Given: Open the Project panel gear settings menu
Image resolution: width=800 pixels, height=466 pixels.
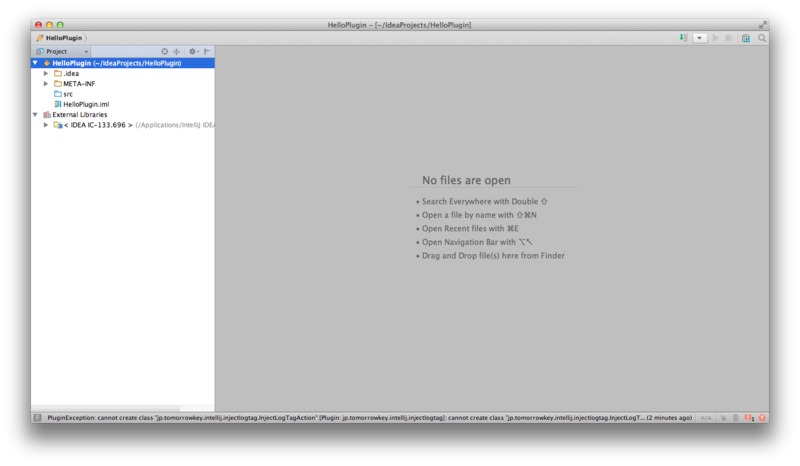Looking at the screenshot, I should [193, 52].
